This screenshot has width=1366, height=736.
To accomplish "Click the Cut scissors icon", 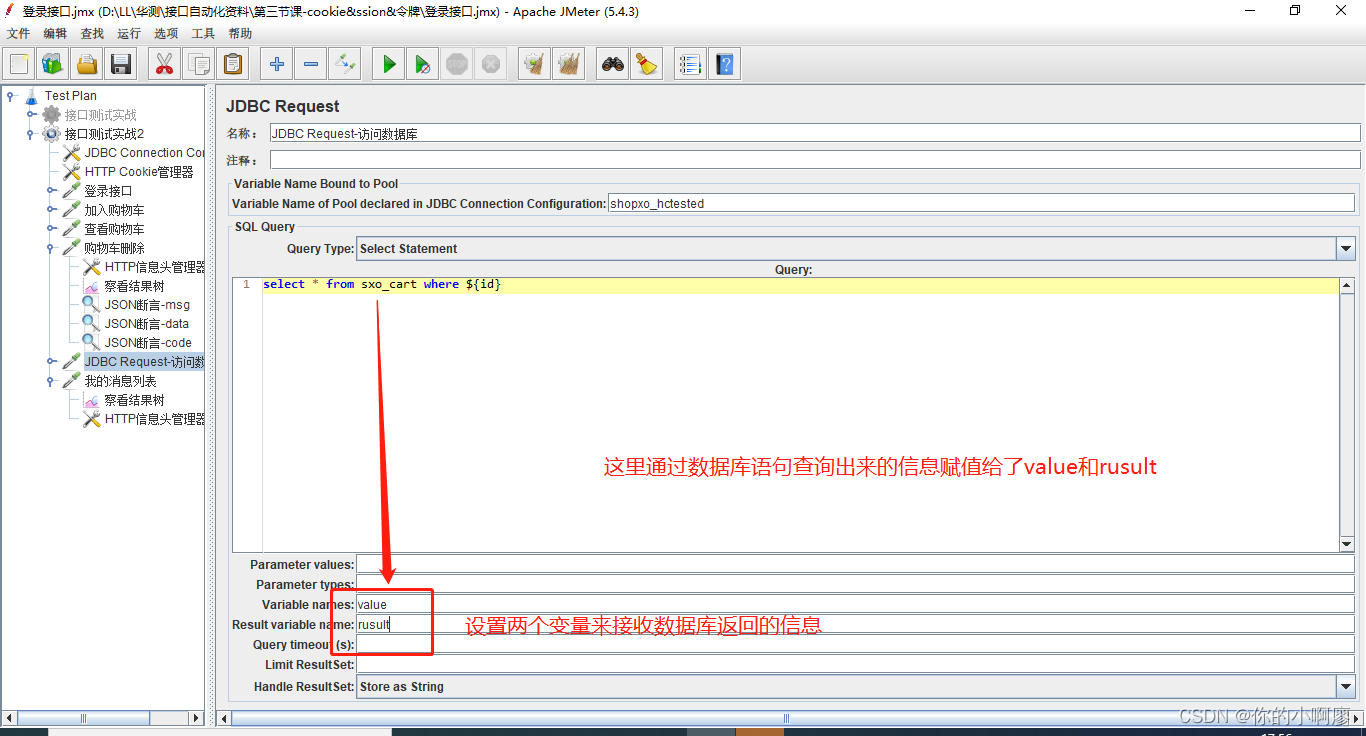I will click(164, 65).
